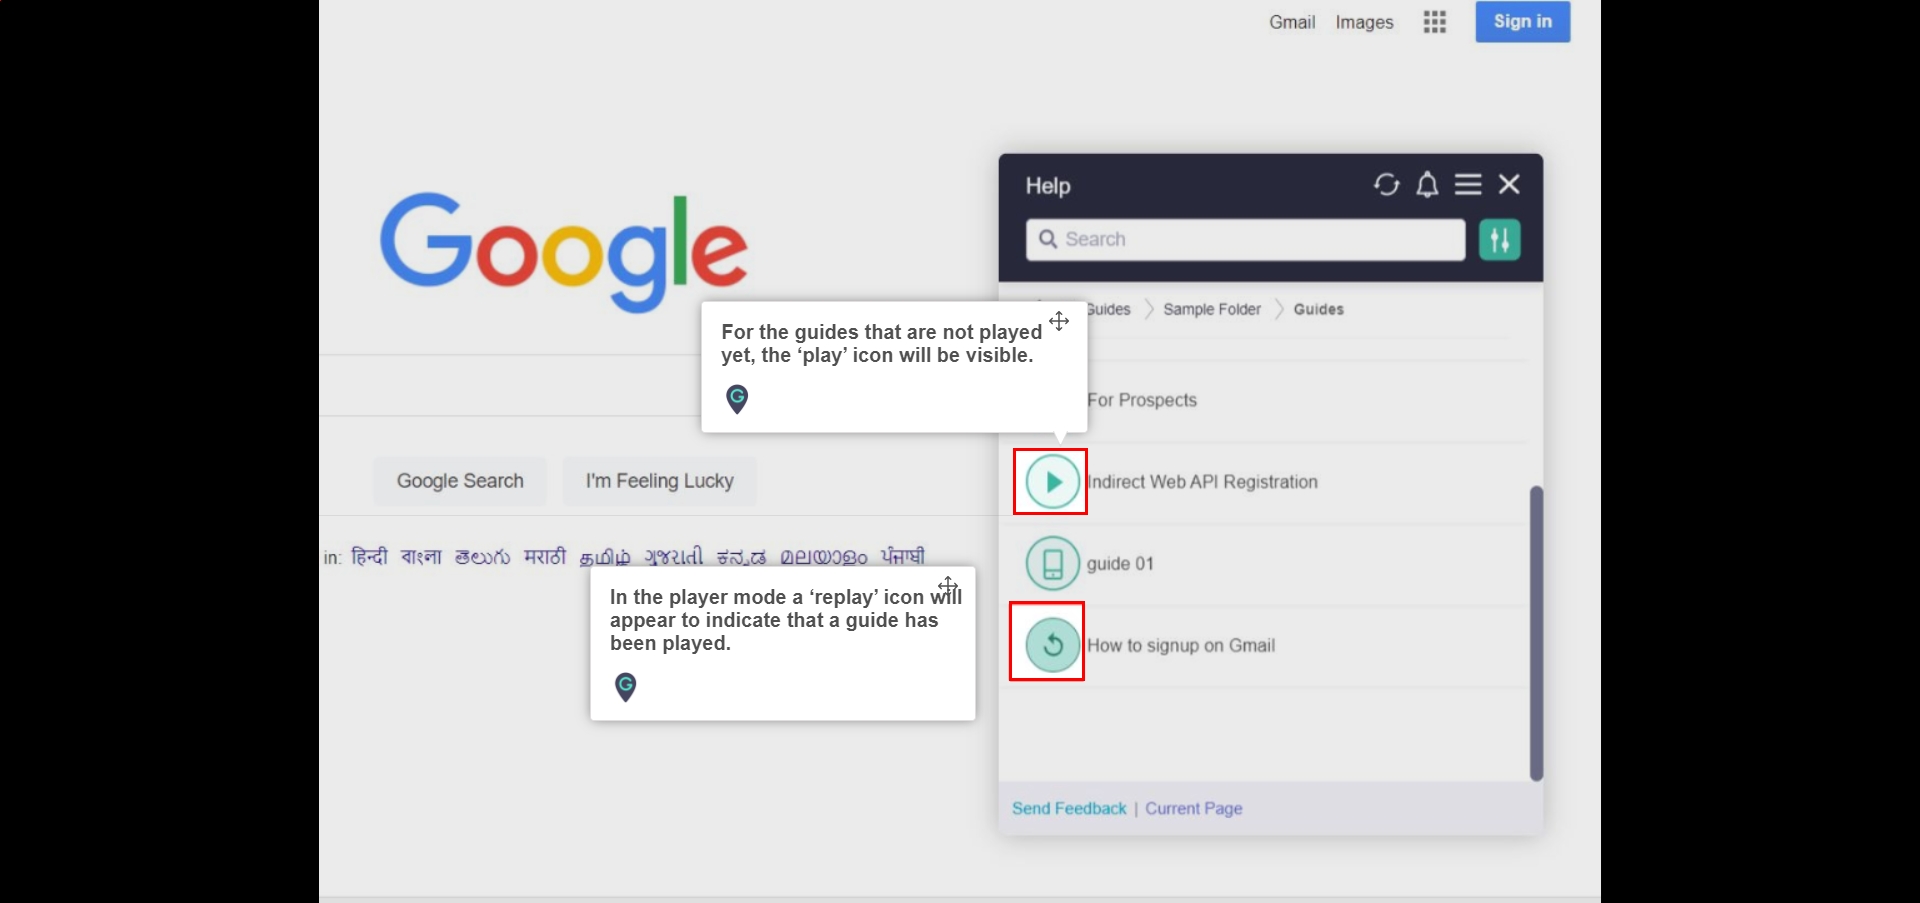Play the Indirect Web API Registration guide

1052,482
